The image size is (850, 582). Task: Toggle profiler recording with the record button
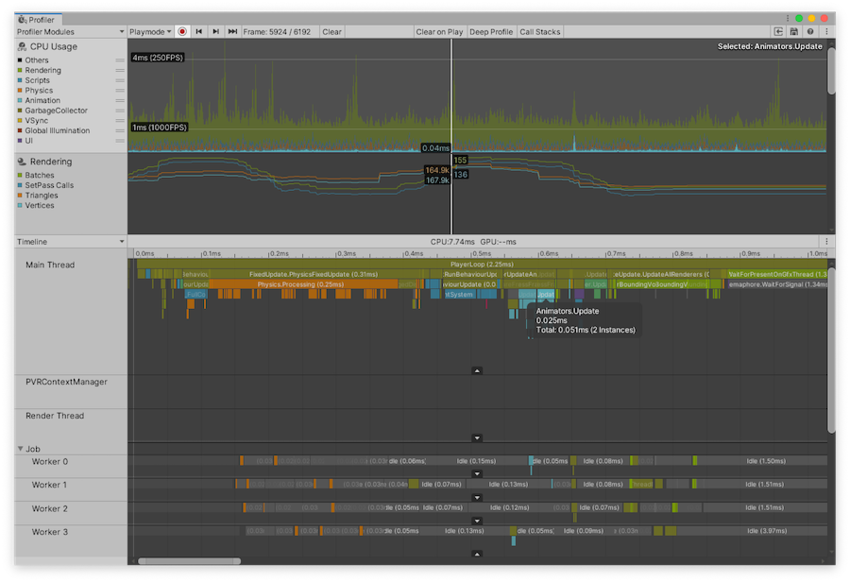182,31
